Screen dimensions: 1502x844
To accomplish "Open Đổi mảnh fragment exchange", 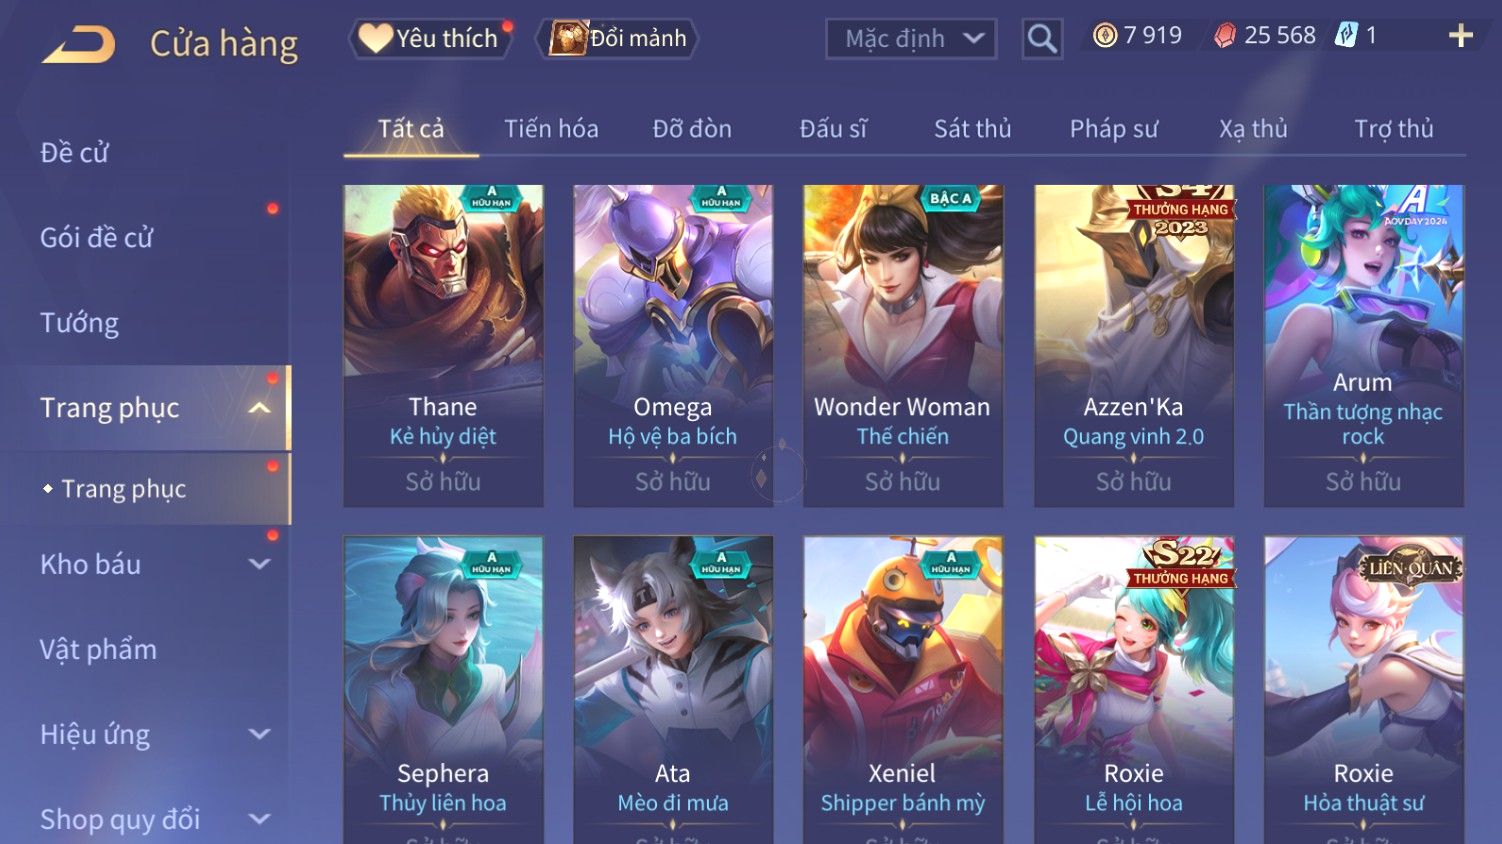I will coord(617,39).
